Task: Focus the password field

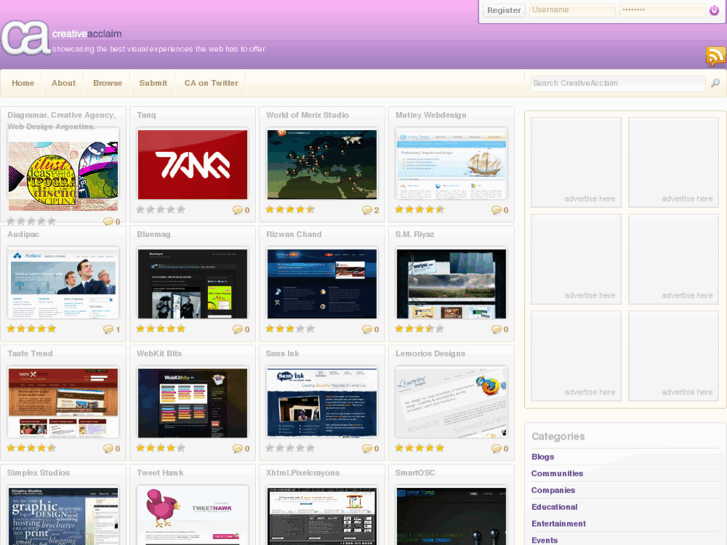Action: (x=662, y=10)
